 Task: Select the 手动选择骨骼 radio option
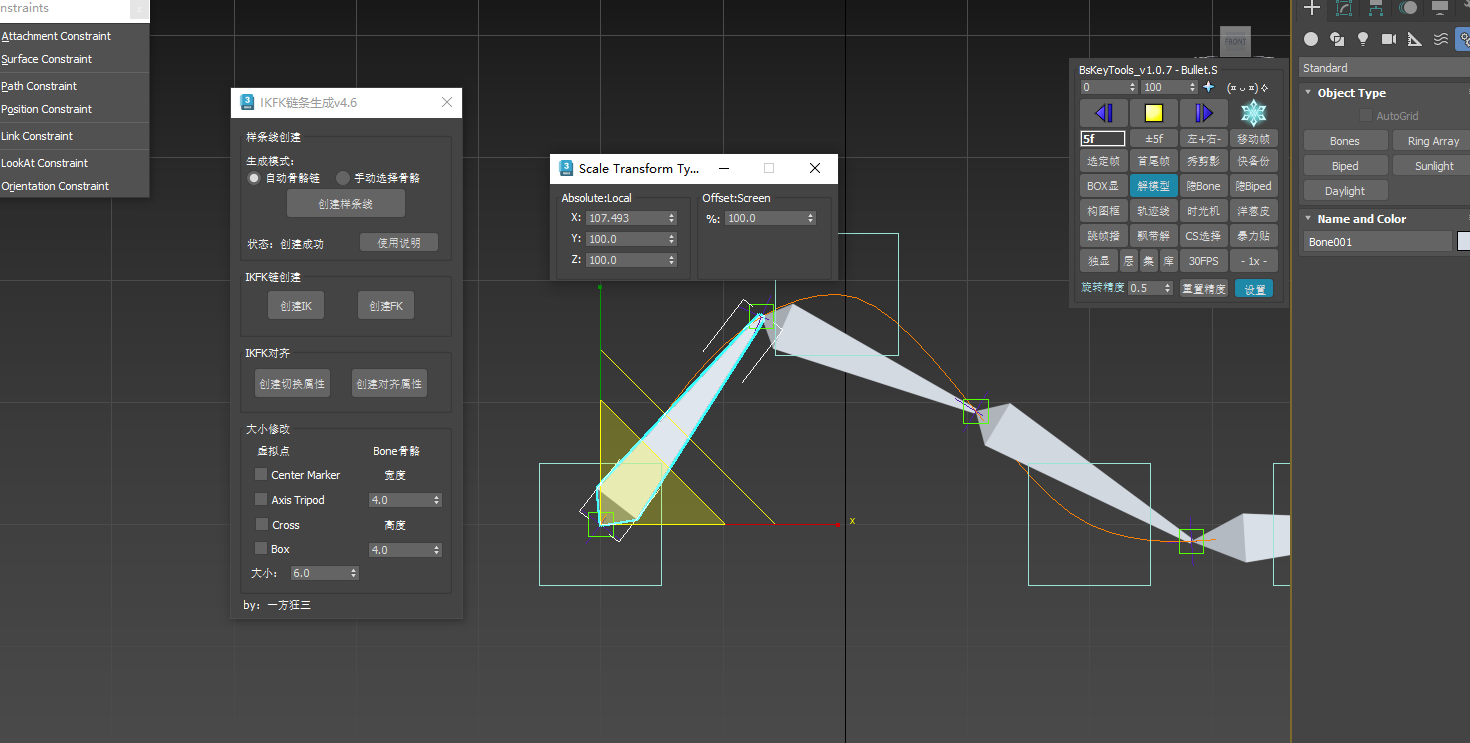(343, 178)
